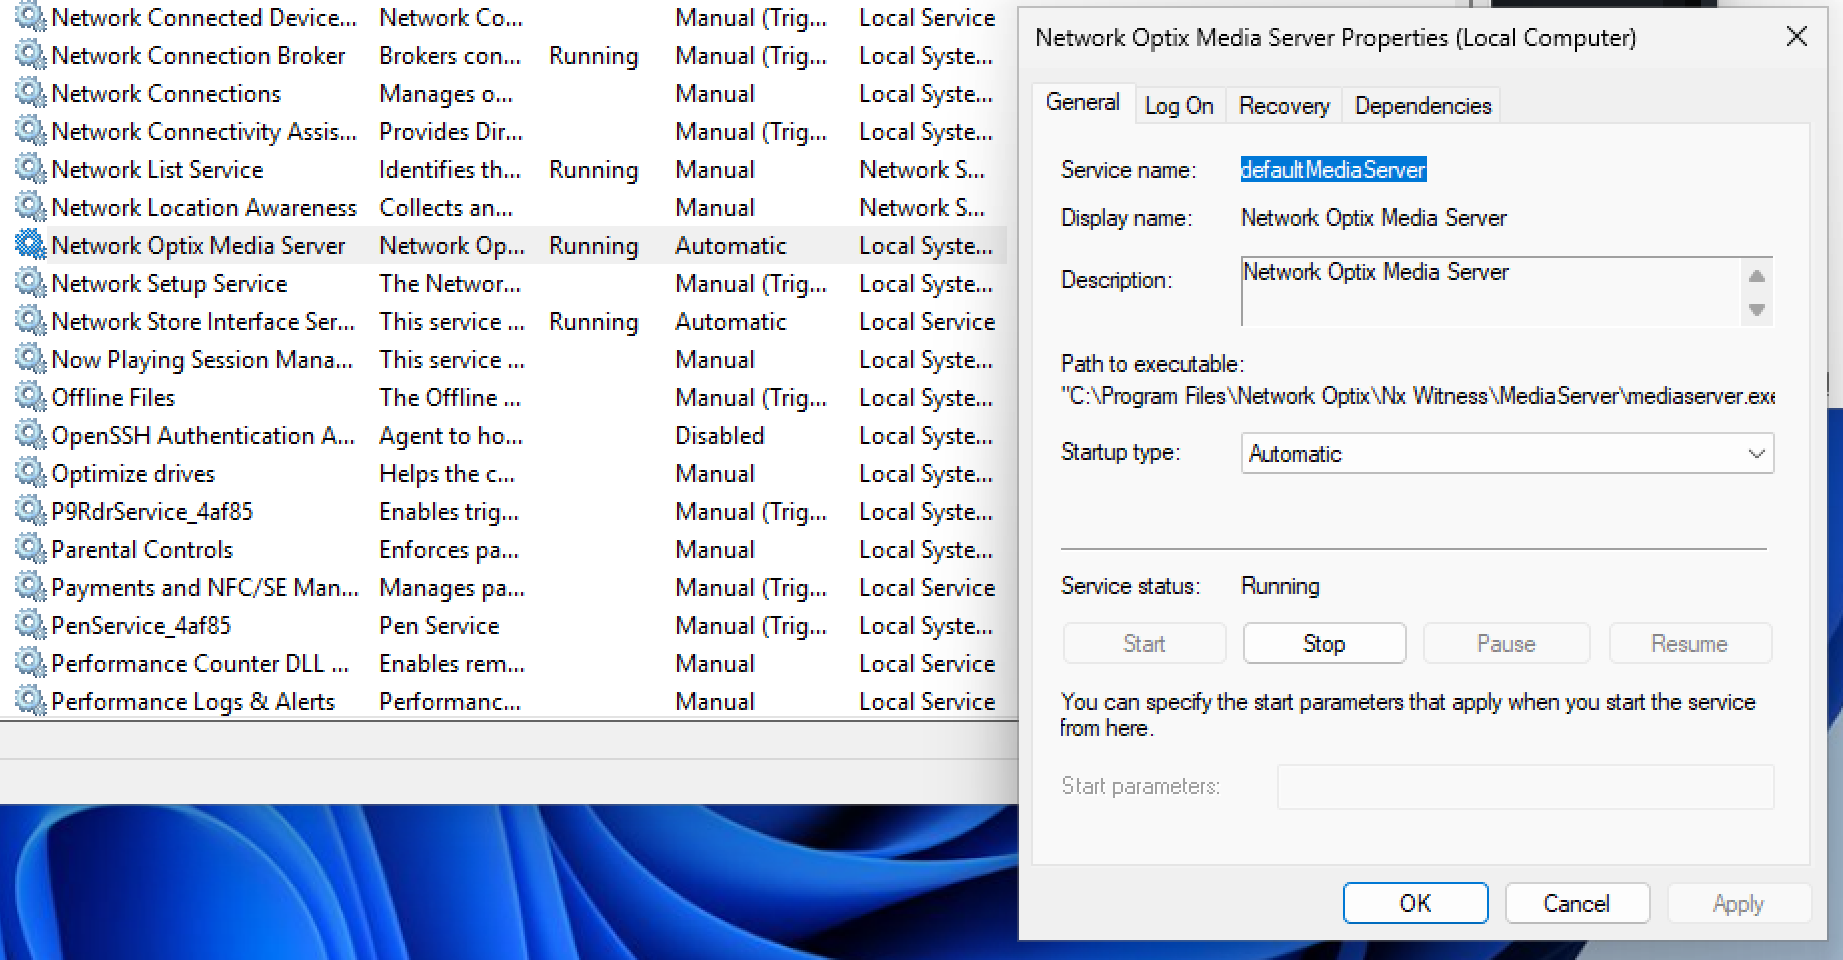This screenshot has width=1843, height=960.
Task: Click gear icon beside Network Setup Service
Action: coord(31,283)
